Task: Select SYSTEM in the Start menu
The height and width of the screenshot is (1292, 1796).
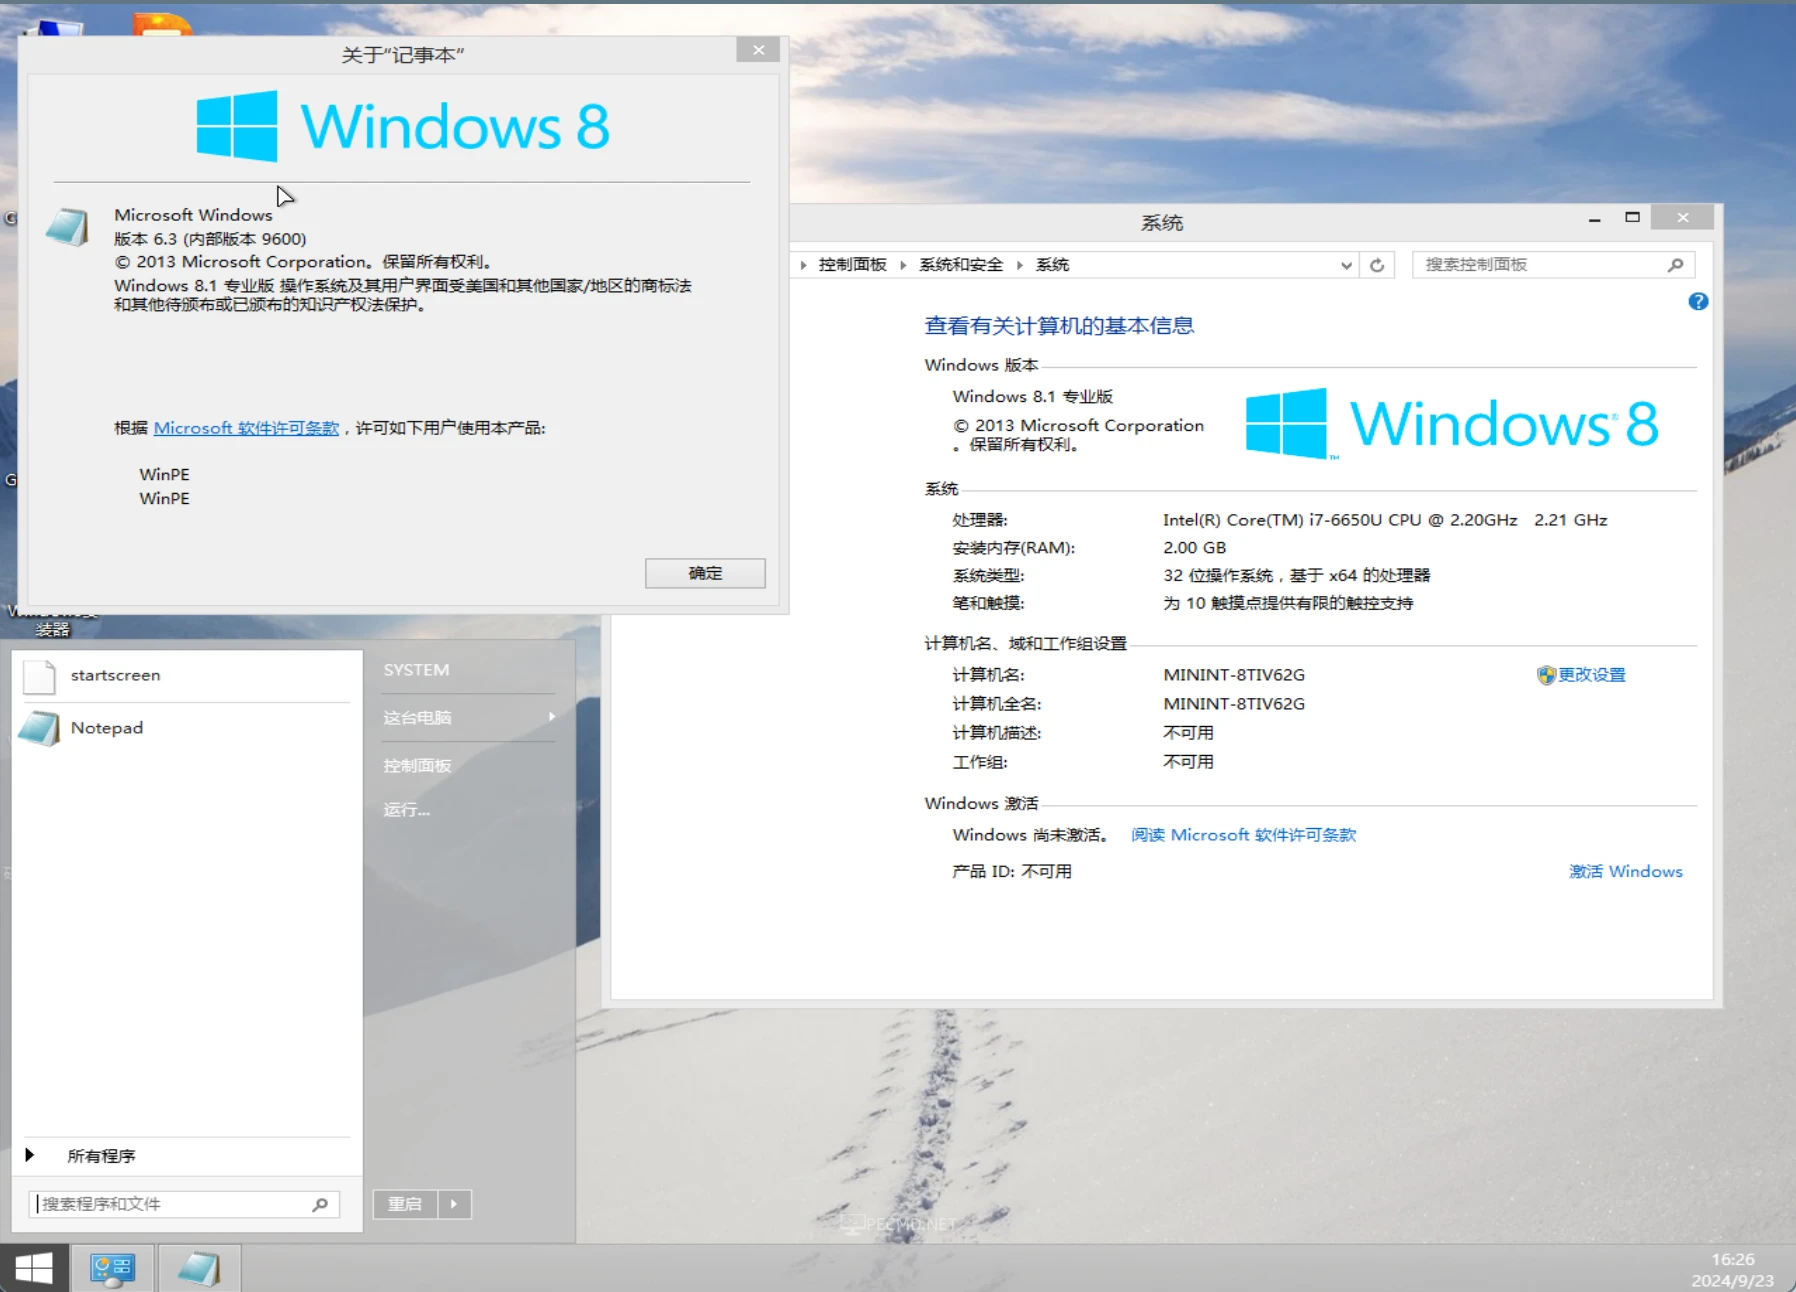Action: 417,670
